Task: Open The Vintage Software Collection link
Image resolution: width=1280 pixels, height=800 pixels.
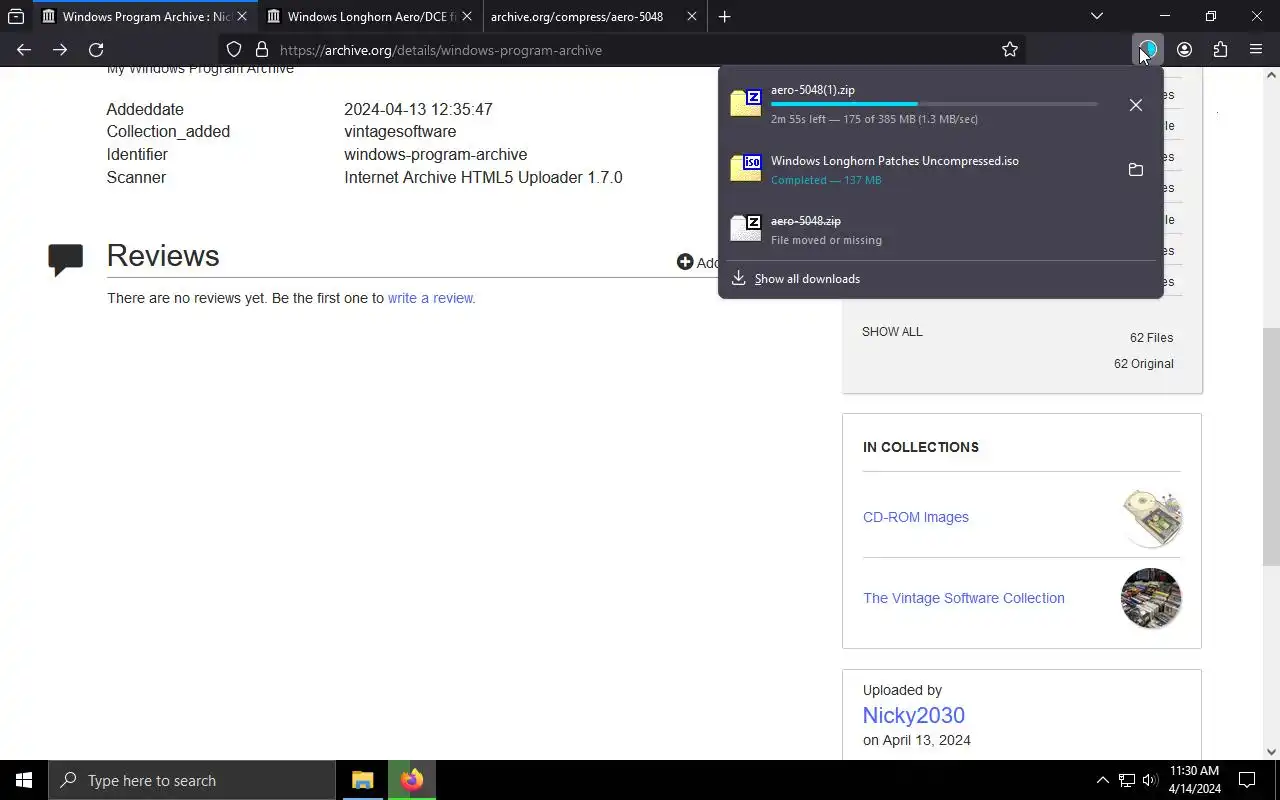Action: tap(964, 598)
